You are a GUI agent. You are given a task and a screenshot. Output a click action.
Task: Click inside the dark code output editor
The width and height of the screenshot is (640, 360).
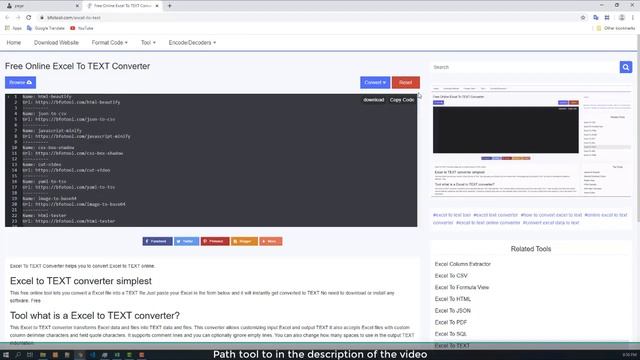[x=211, y=160]
